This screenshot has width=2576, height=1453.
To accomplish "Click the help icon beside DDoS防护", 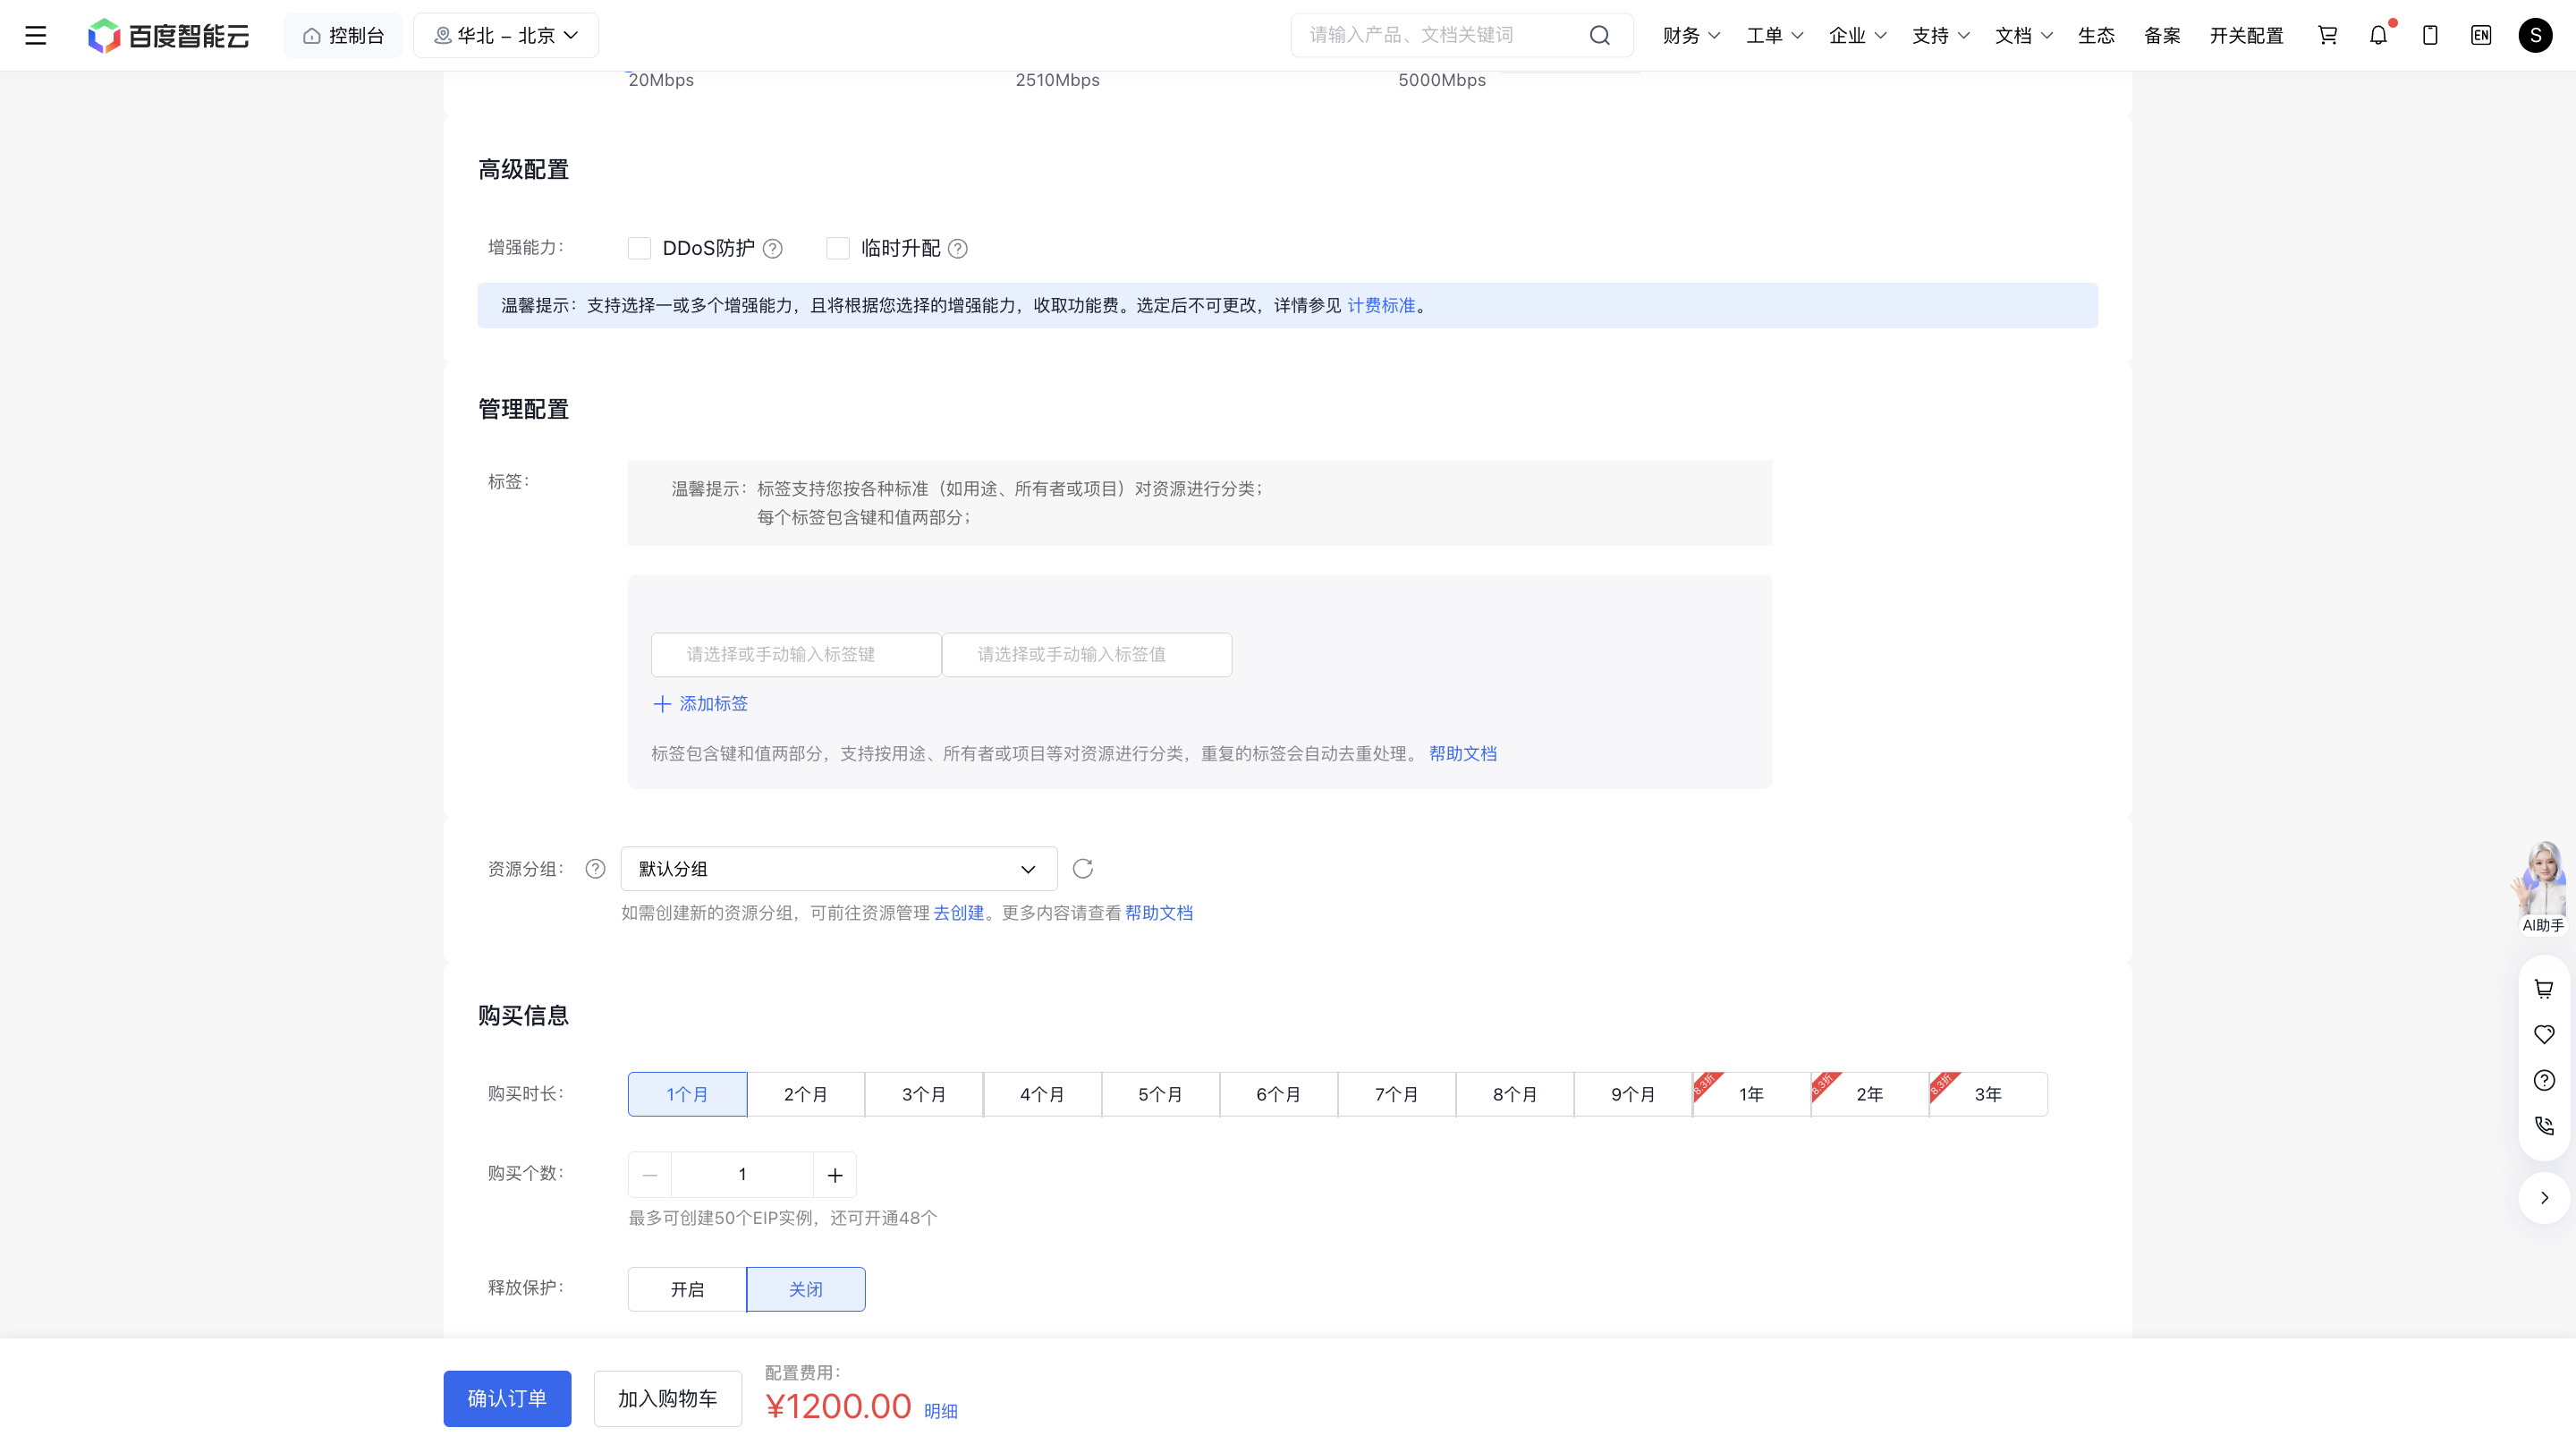I will (773, 248).
